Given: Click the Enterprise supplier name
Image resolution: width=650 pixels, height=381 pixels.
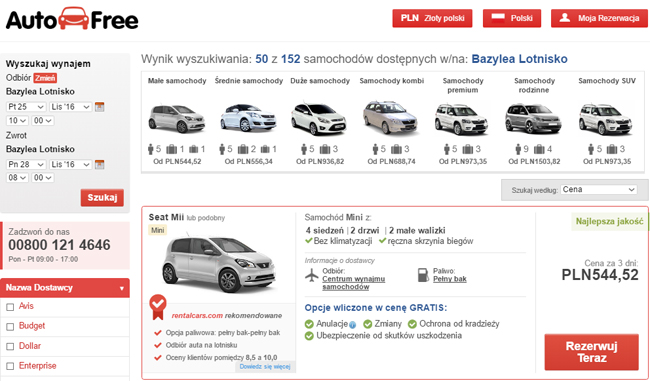Looking at the screenshot, I should (x=37, y=366).
